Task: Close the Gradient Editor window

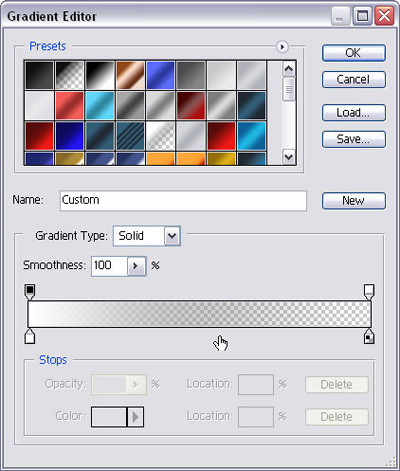Action: pos(384,16)
